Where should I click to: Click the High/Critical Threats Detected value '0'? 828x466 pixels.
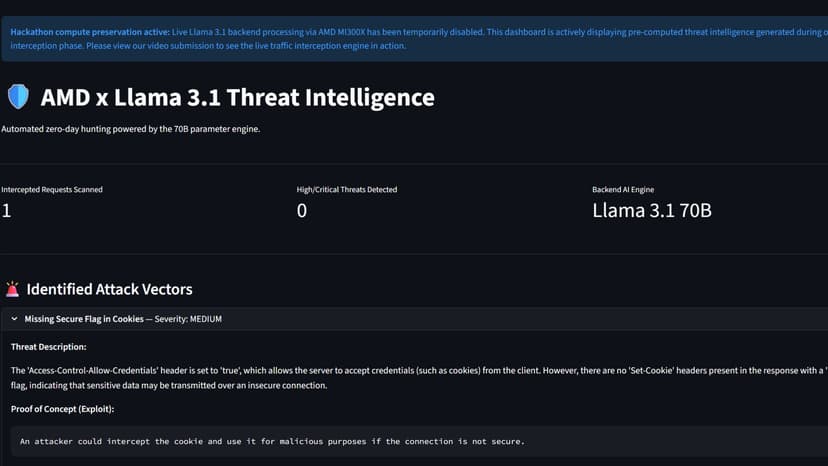click(302, 211)
